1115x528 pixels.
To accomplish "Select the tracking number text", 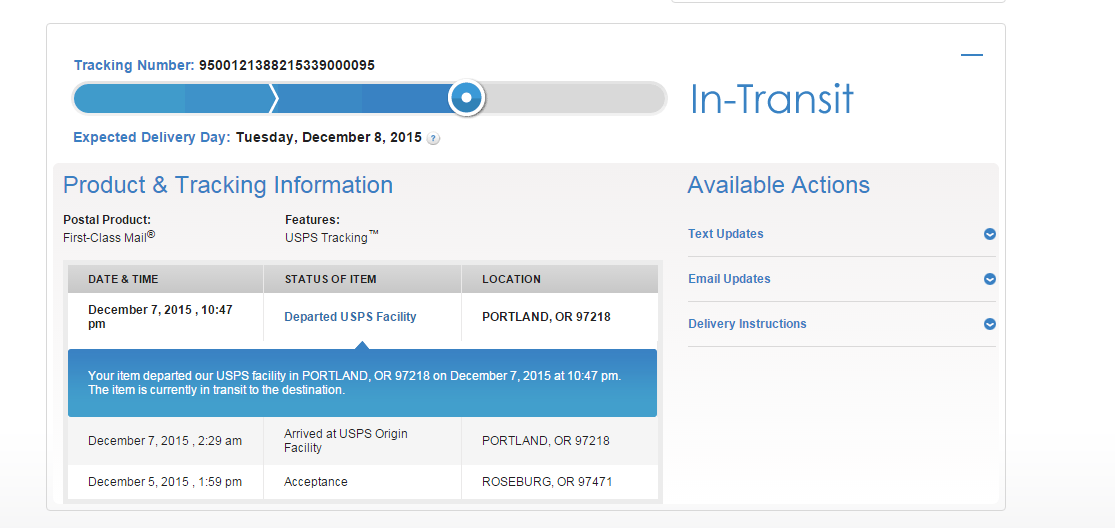I will [x=286, y=66].
